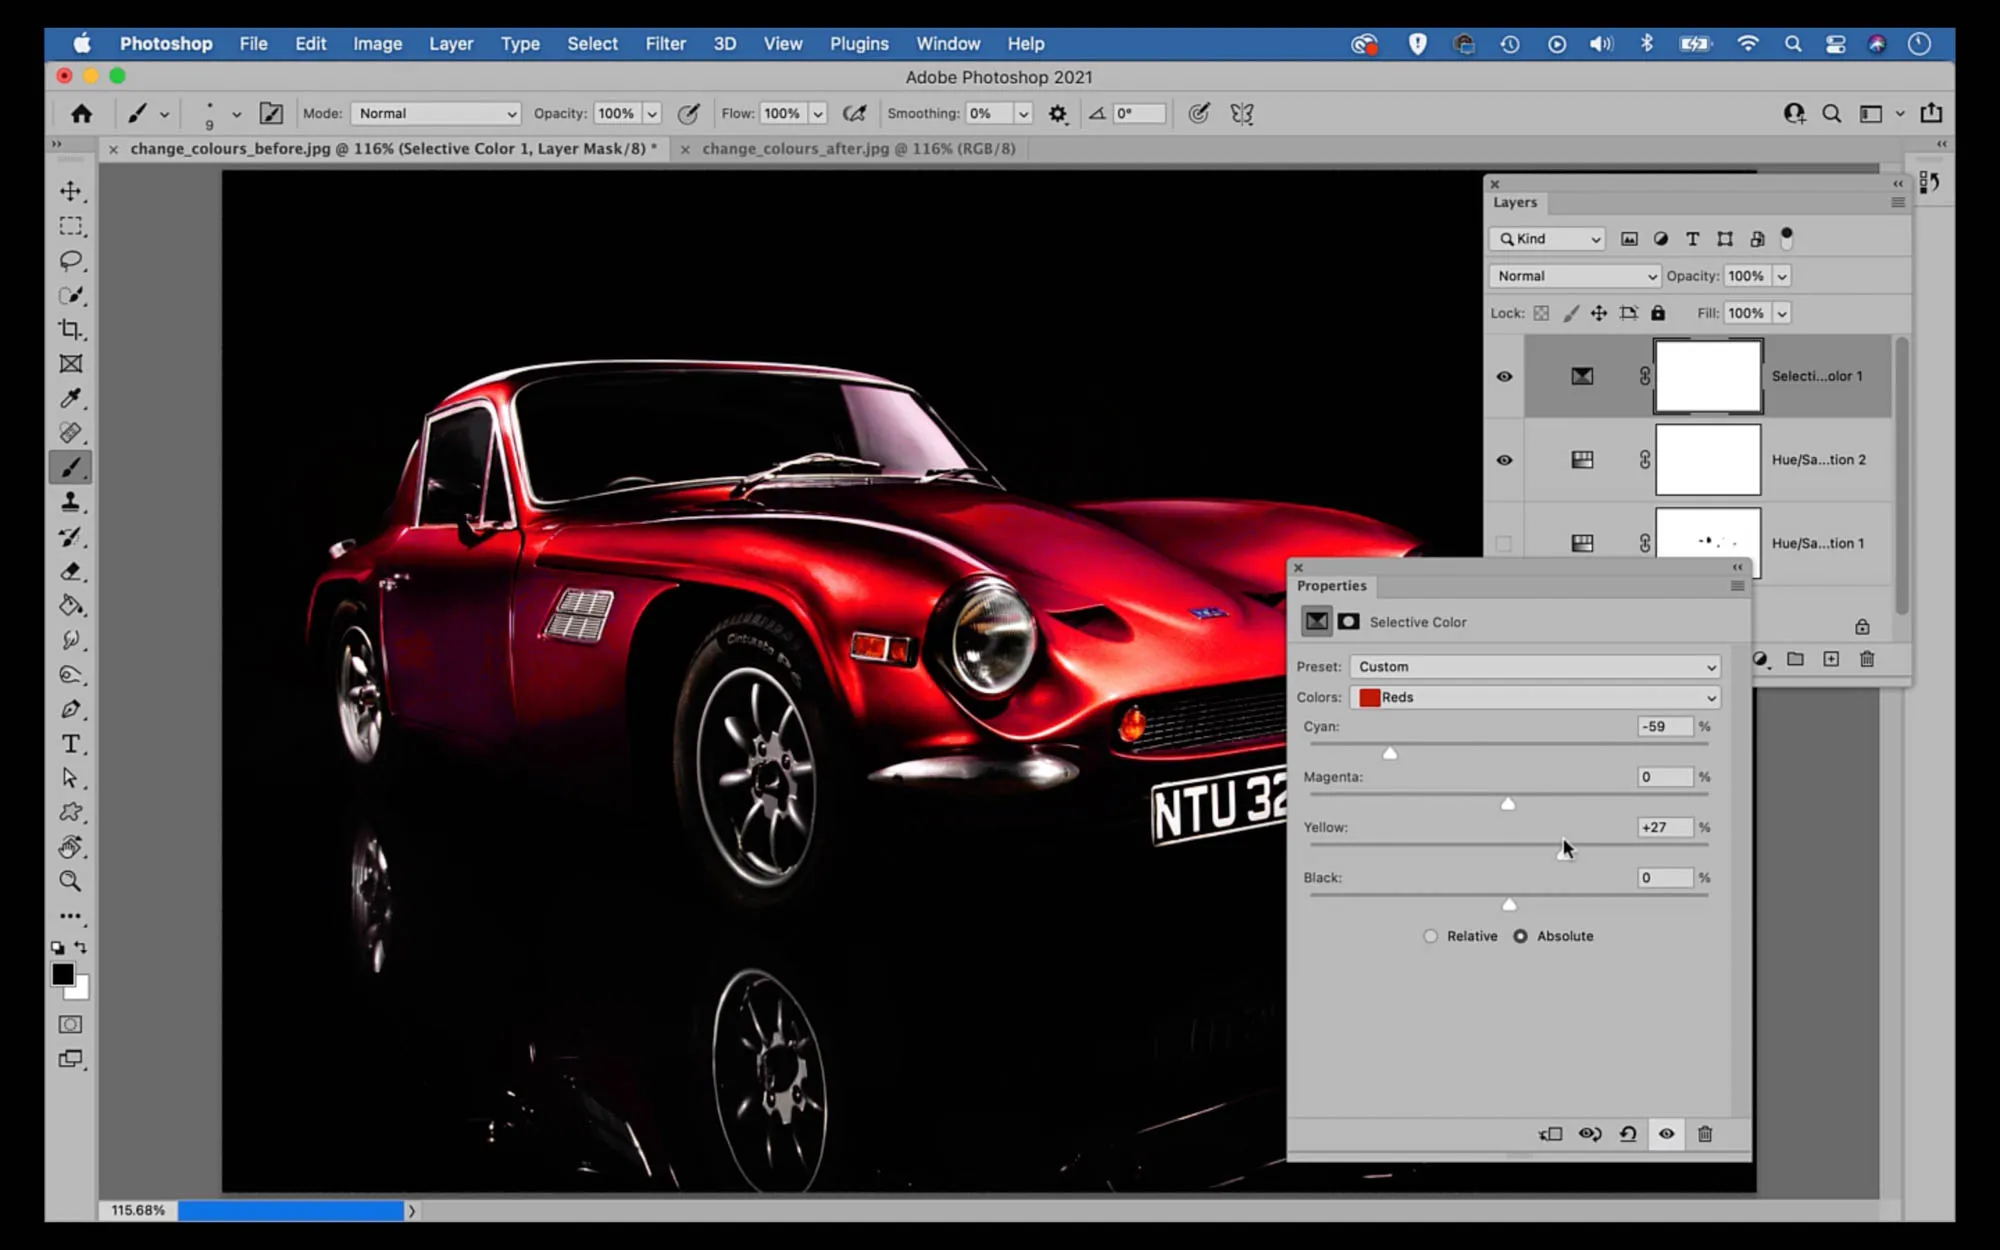Select the Eyedropper tool

(x=70, y=398)
